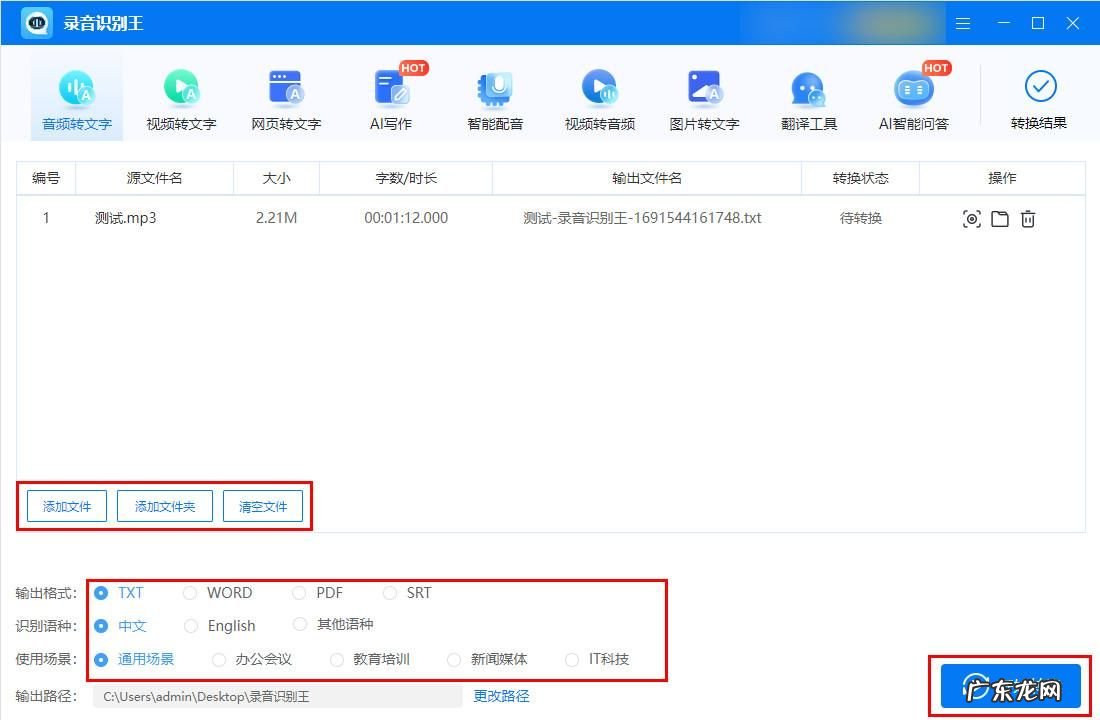Set recognition language to English

click(x=190, y=626)
